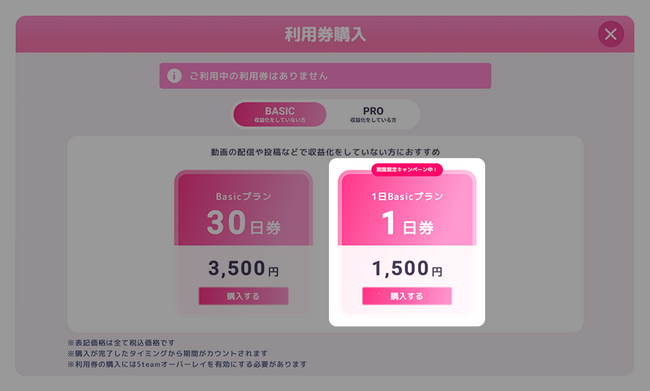This screenshot has height=391, width=650.
Task: Click the large 30 numeral on the Basic card
Action: [226, 223]
